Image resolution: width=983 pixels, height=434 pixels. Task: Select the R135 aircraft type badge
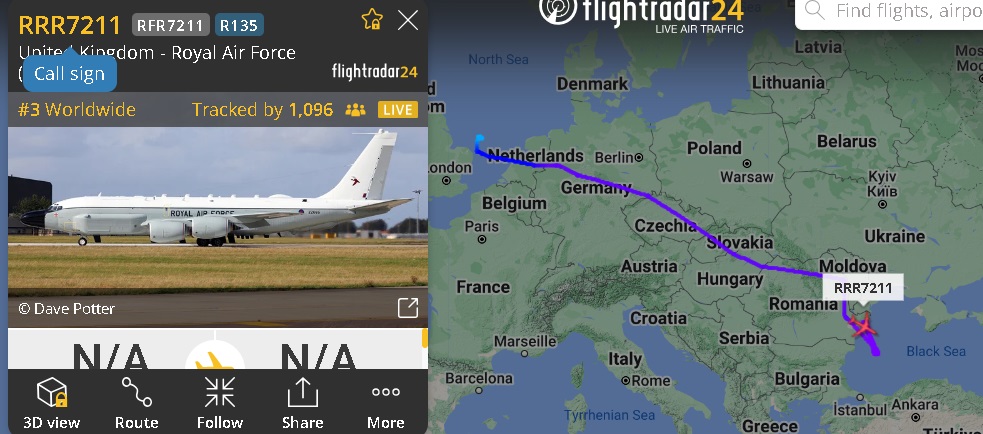click(x=239, y=25)
